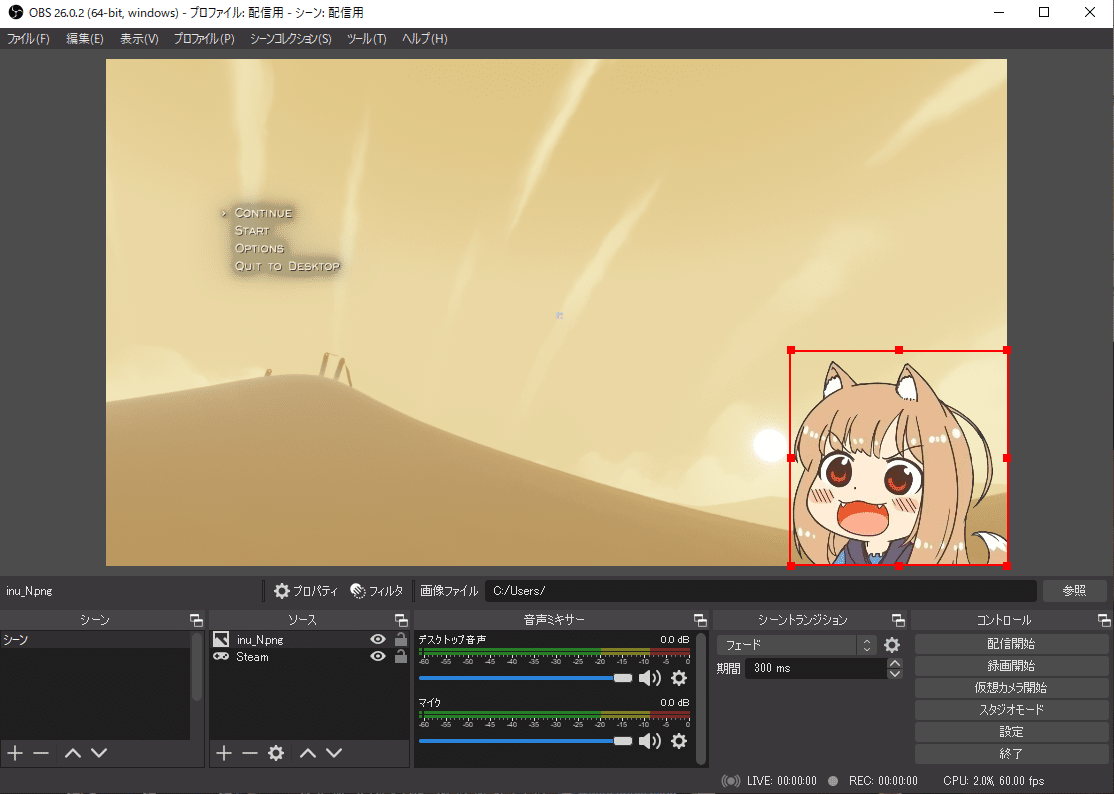Viewport: 1114px width, 794px height.
Task: Click the 仮想カメラ開始 button
Action: (x=1011, y=688)
